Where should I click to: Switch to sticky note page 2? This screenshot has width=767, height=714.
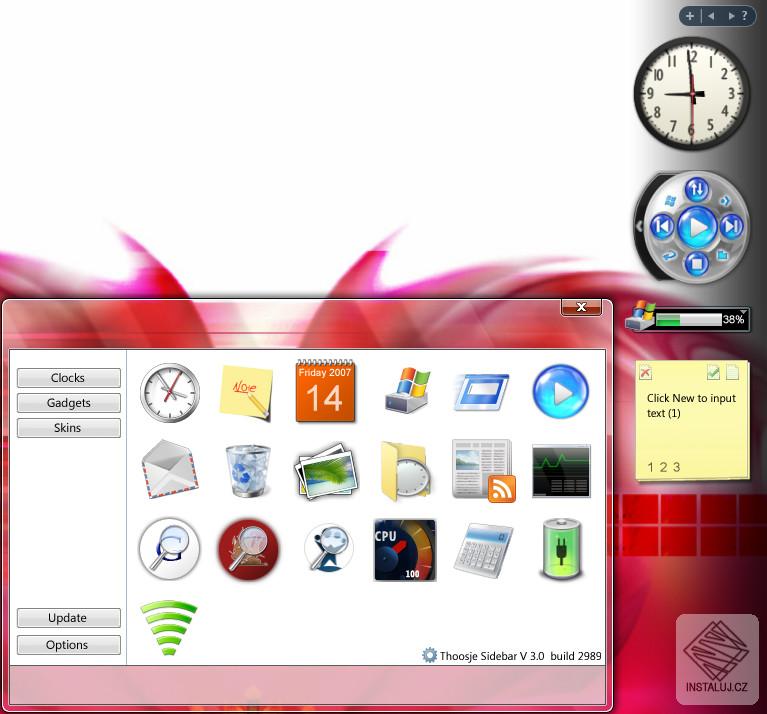click(663, 467)
